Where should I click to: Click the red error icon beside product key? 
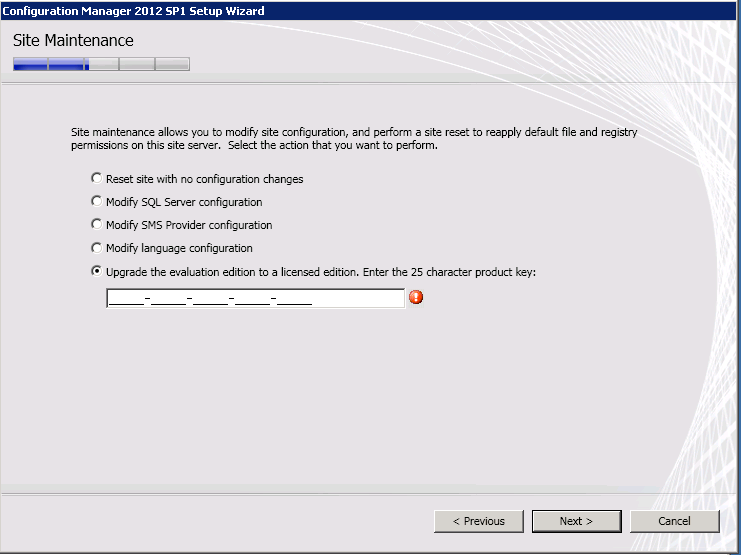pyautogui.click(x=416, y=297)
